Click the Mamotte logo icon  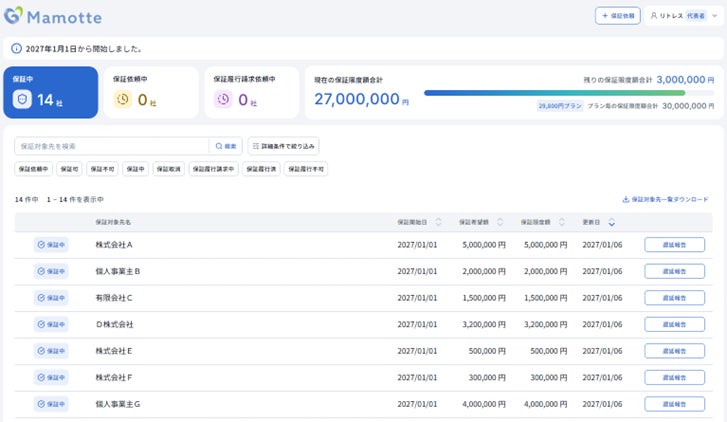pyautogui.click(x=14, y=15)
